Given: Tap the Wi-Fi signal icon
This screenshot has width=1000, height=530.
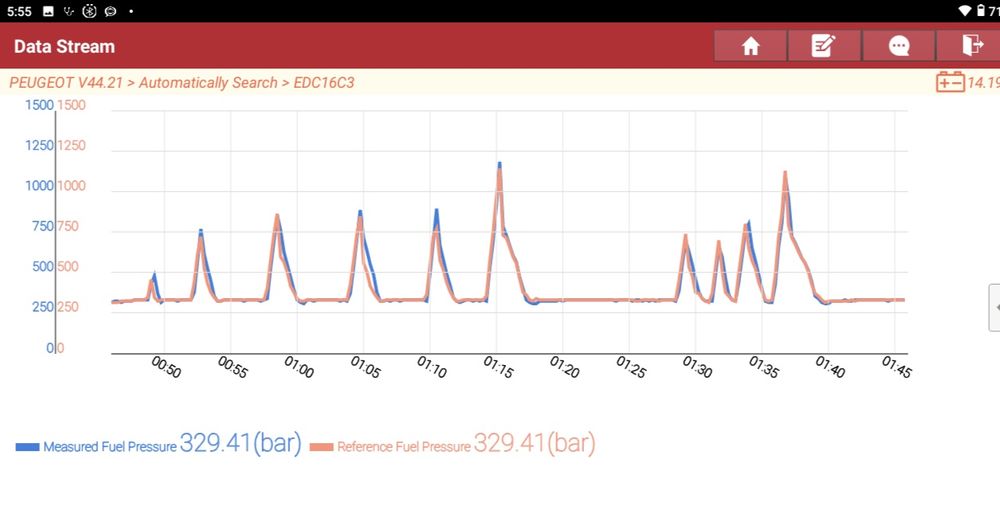Looking at the screenshot, I should [964, 11].
